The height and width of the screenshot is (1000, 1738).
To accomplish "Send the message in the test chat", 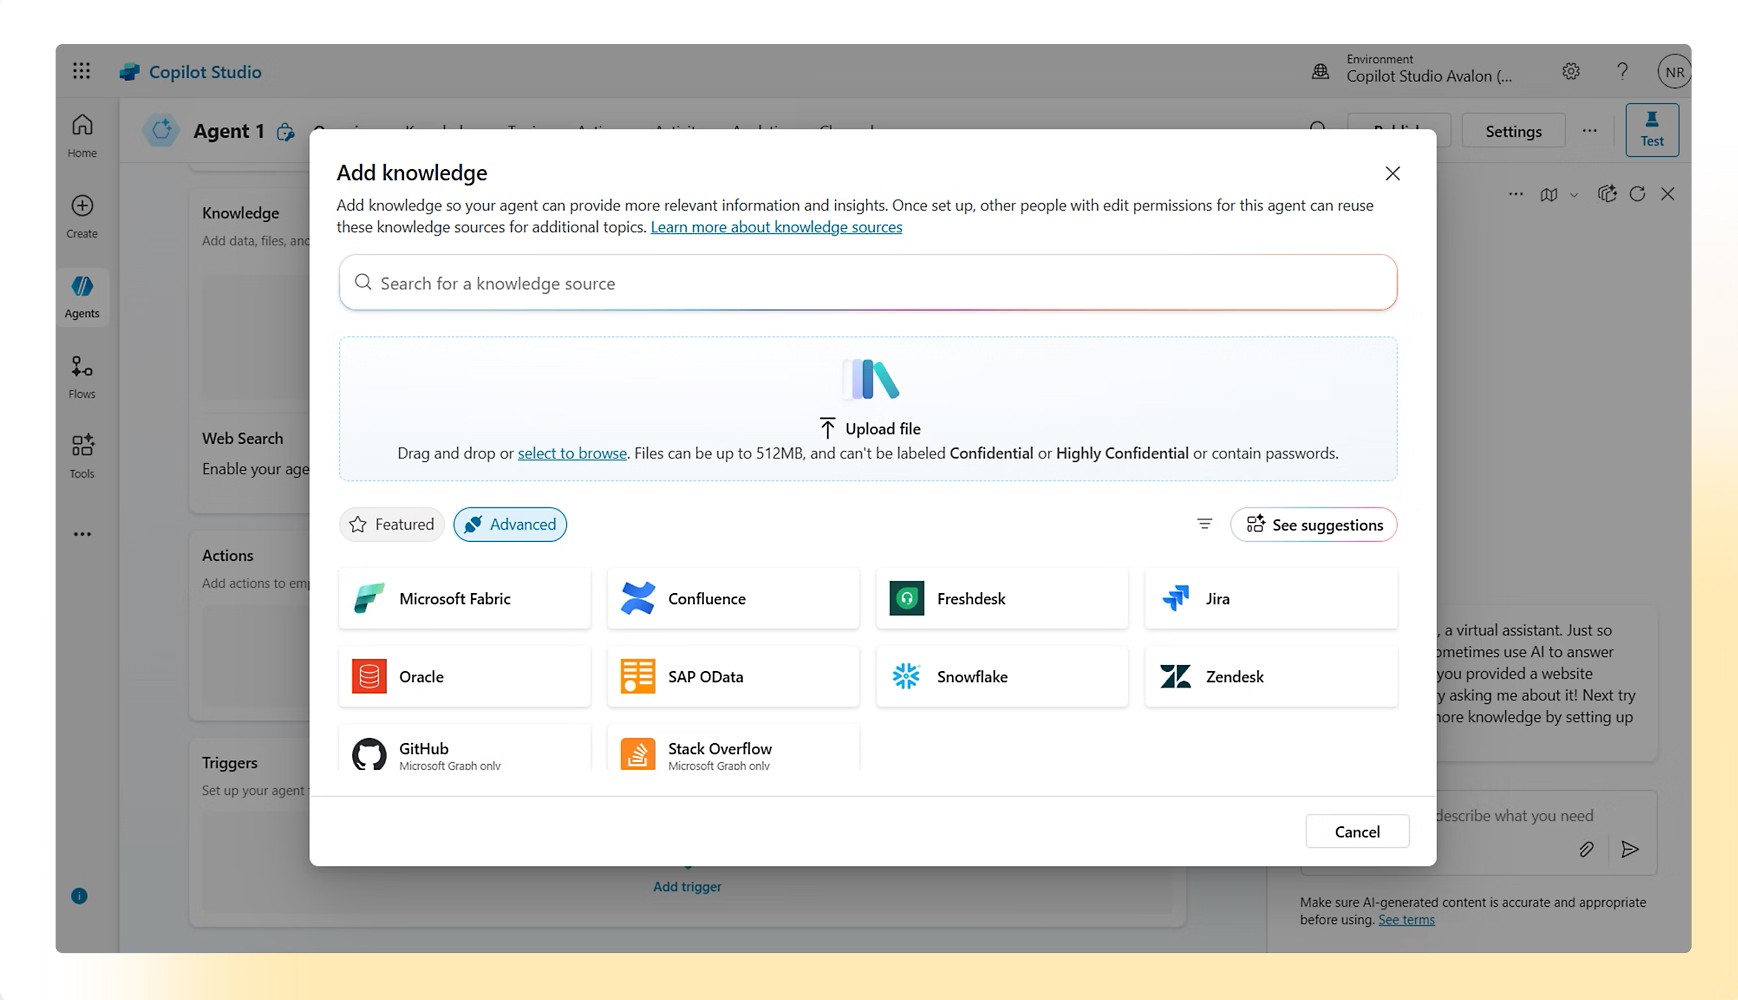I will pos(1630,849).
